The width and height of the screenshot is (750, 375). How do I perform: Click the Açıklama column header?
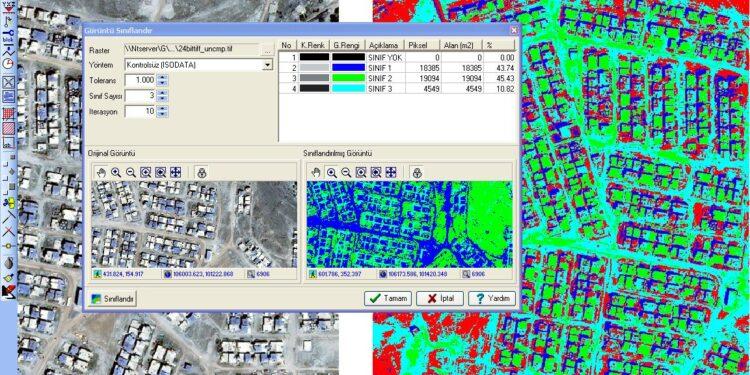[x=386, y=45]
